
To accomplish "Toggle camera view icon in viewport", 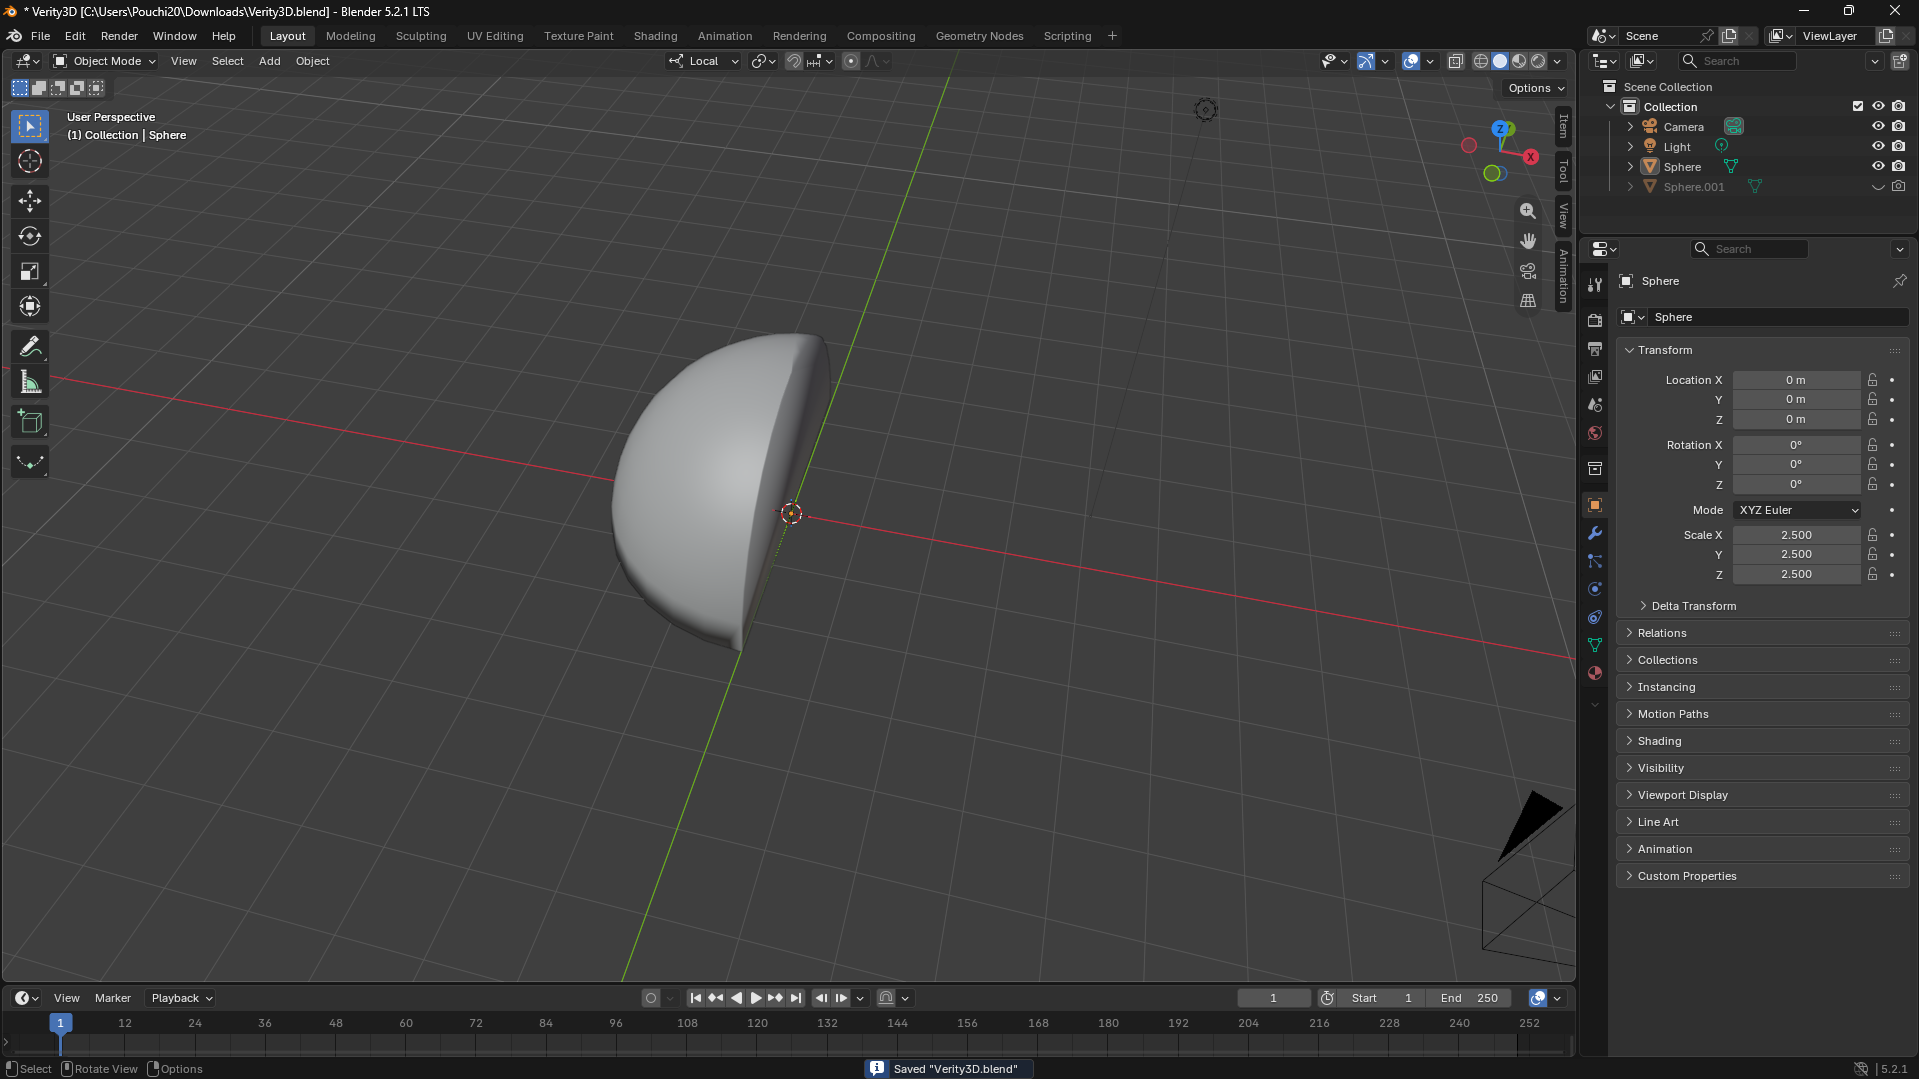I will 1528,271.
